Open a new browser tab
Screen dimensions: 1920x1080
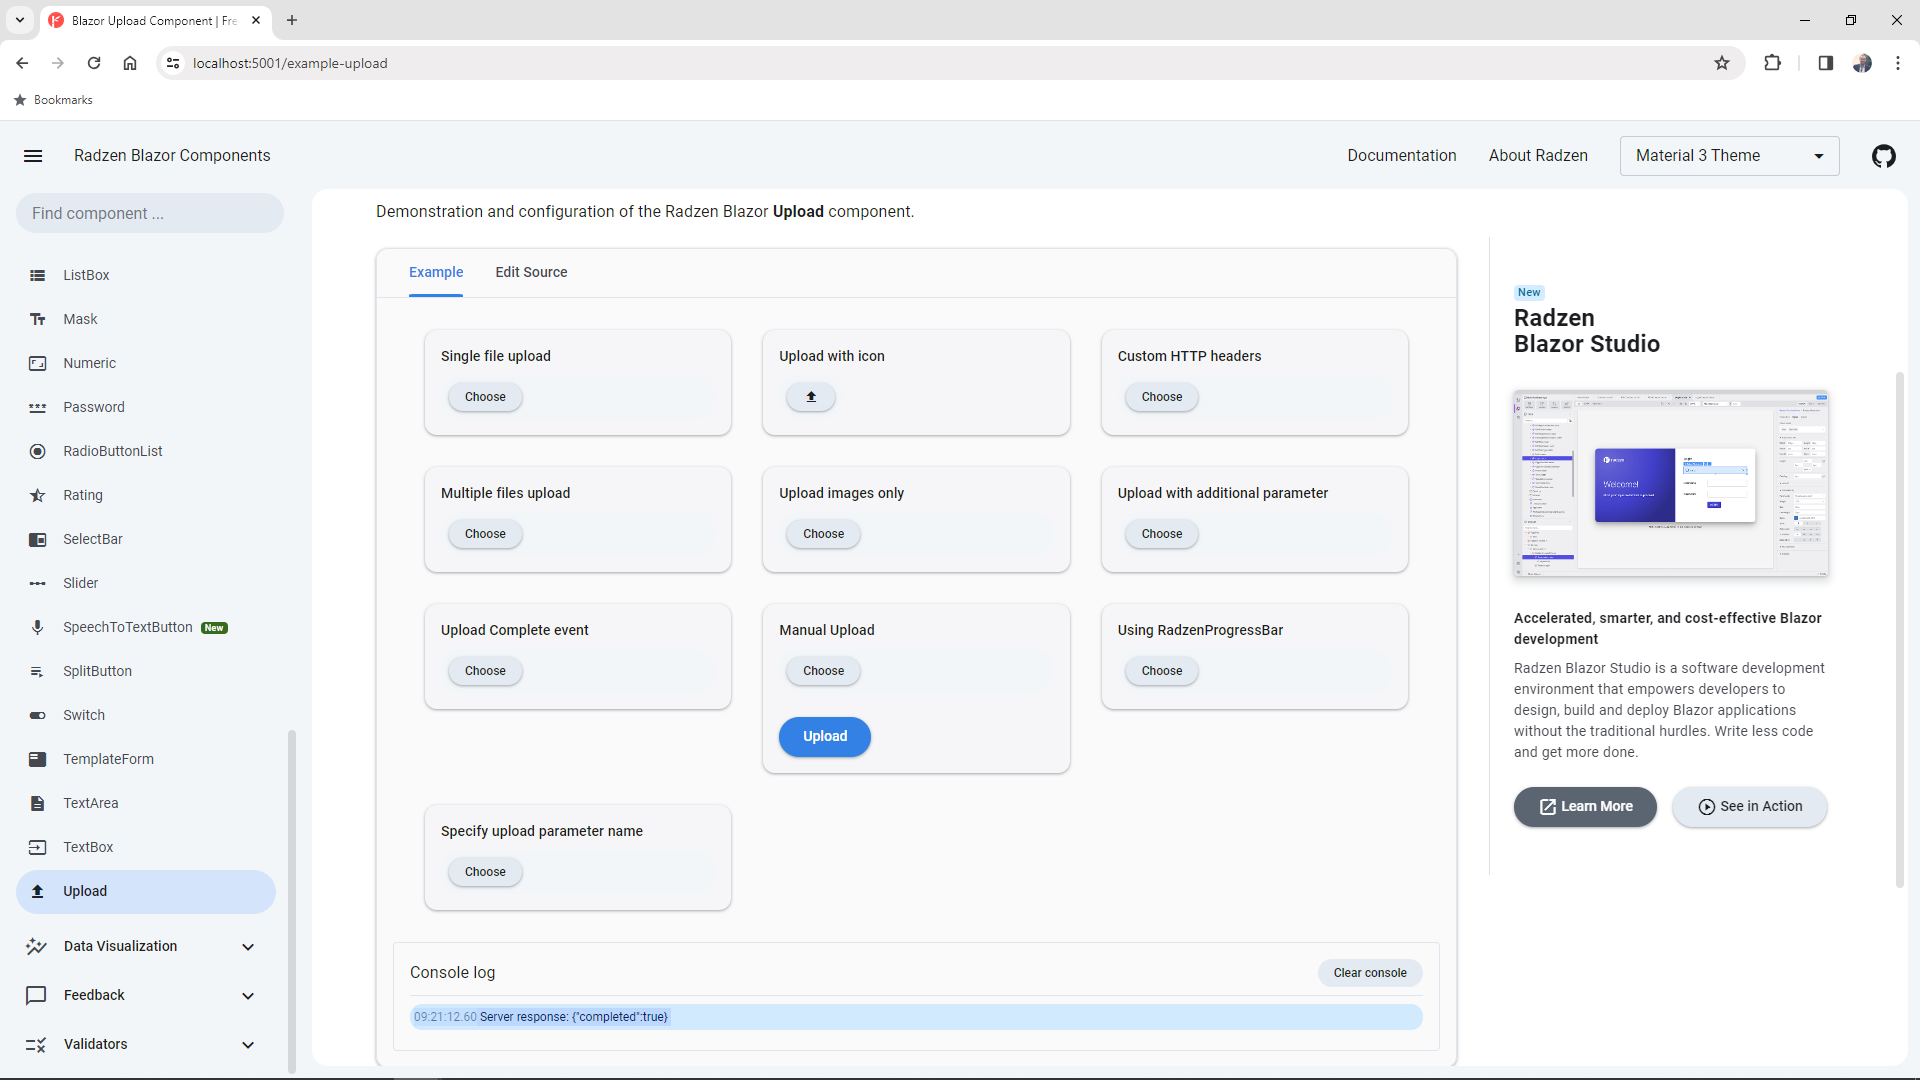[292, 20]
